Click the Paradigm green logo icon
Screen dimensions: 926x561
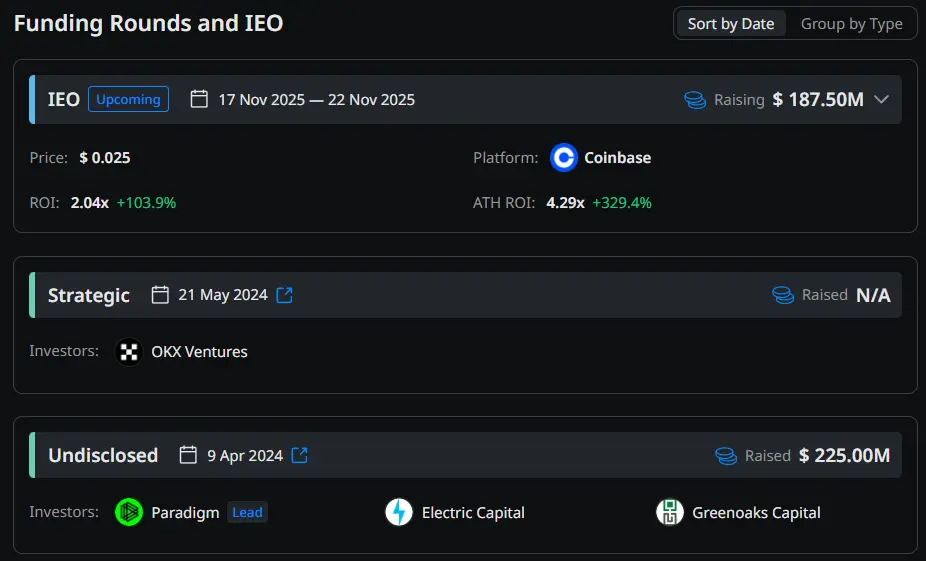tap(129, 513)
